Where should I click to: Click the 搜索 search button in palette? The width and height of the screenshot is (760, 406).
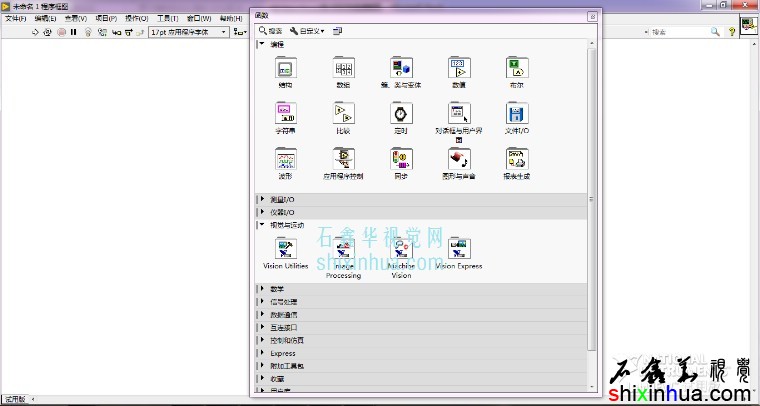270,31
